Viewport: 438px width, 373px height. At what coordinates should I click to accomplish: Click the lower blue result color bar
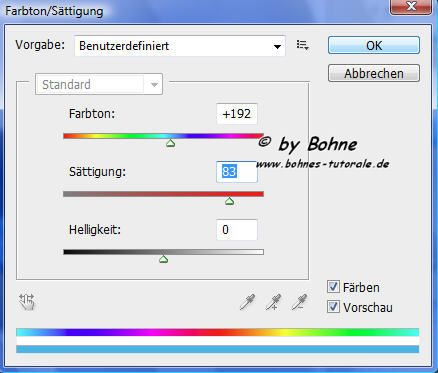point(217,349)
